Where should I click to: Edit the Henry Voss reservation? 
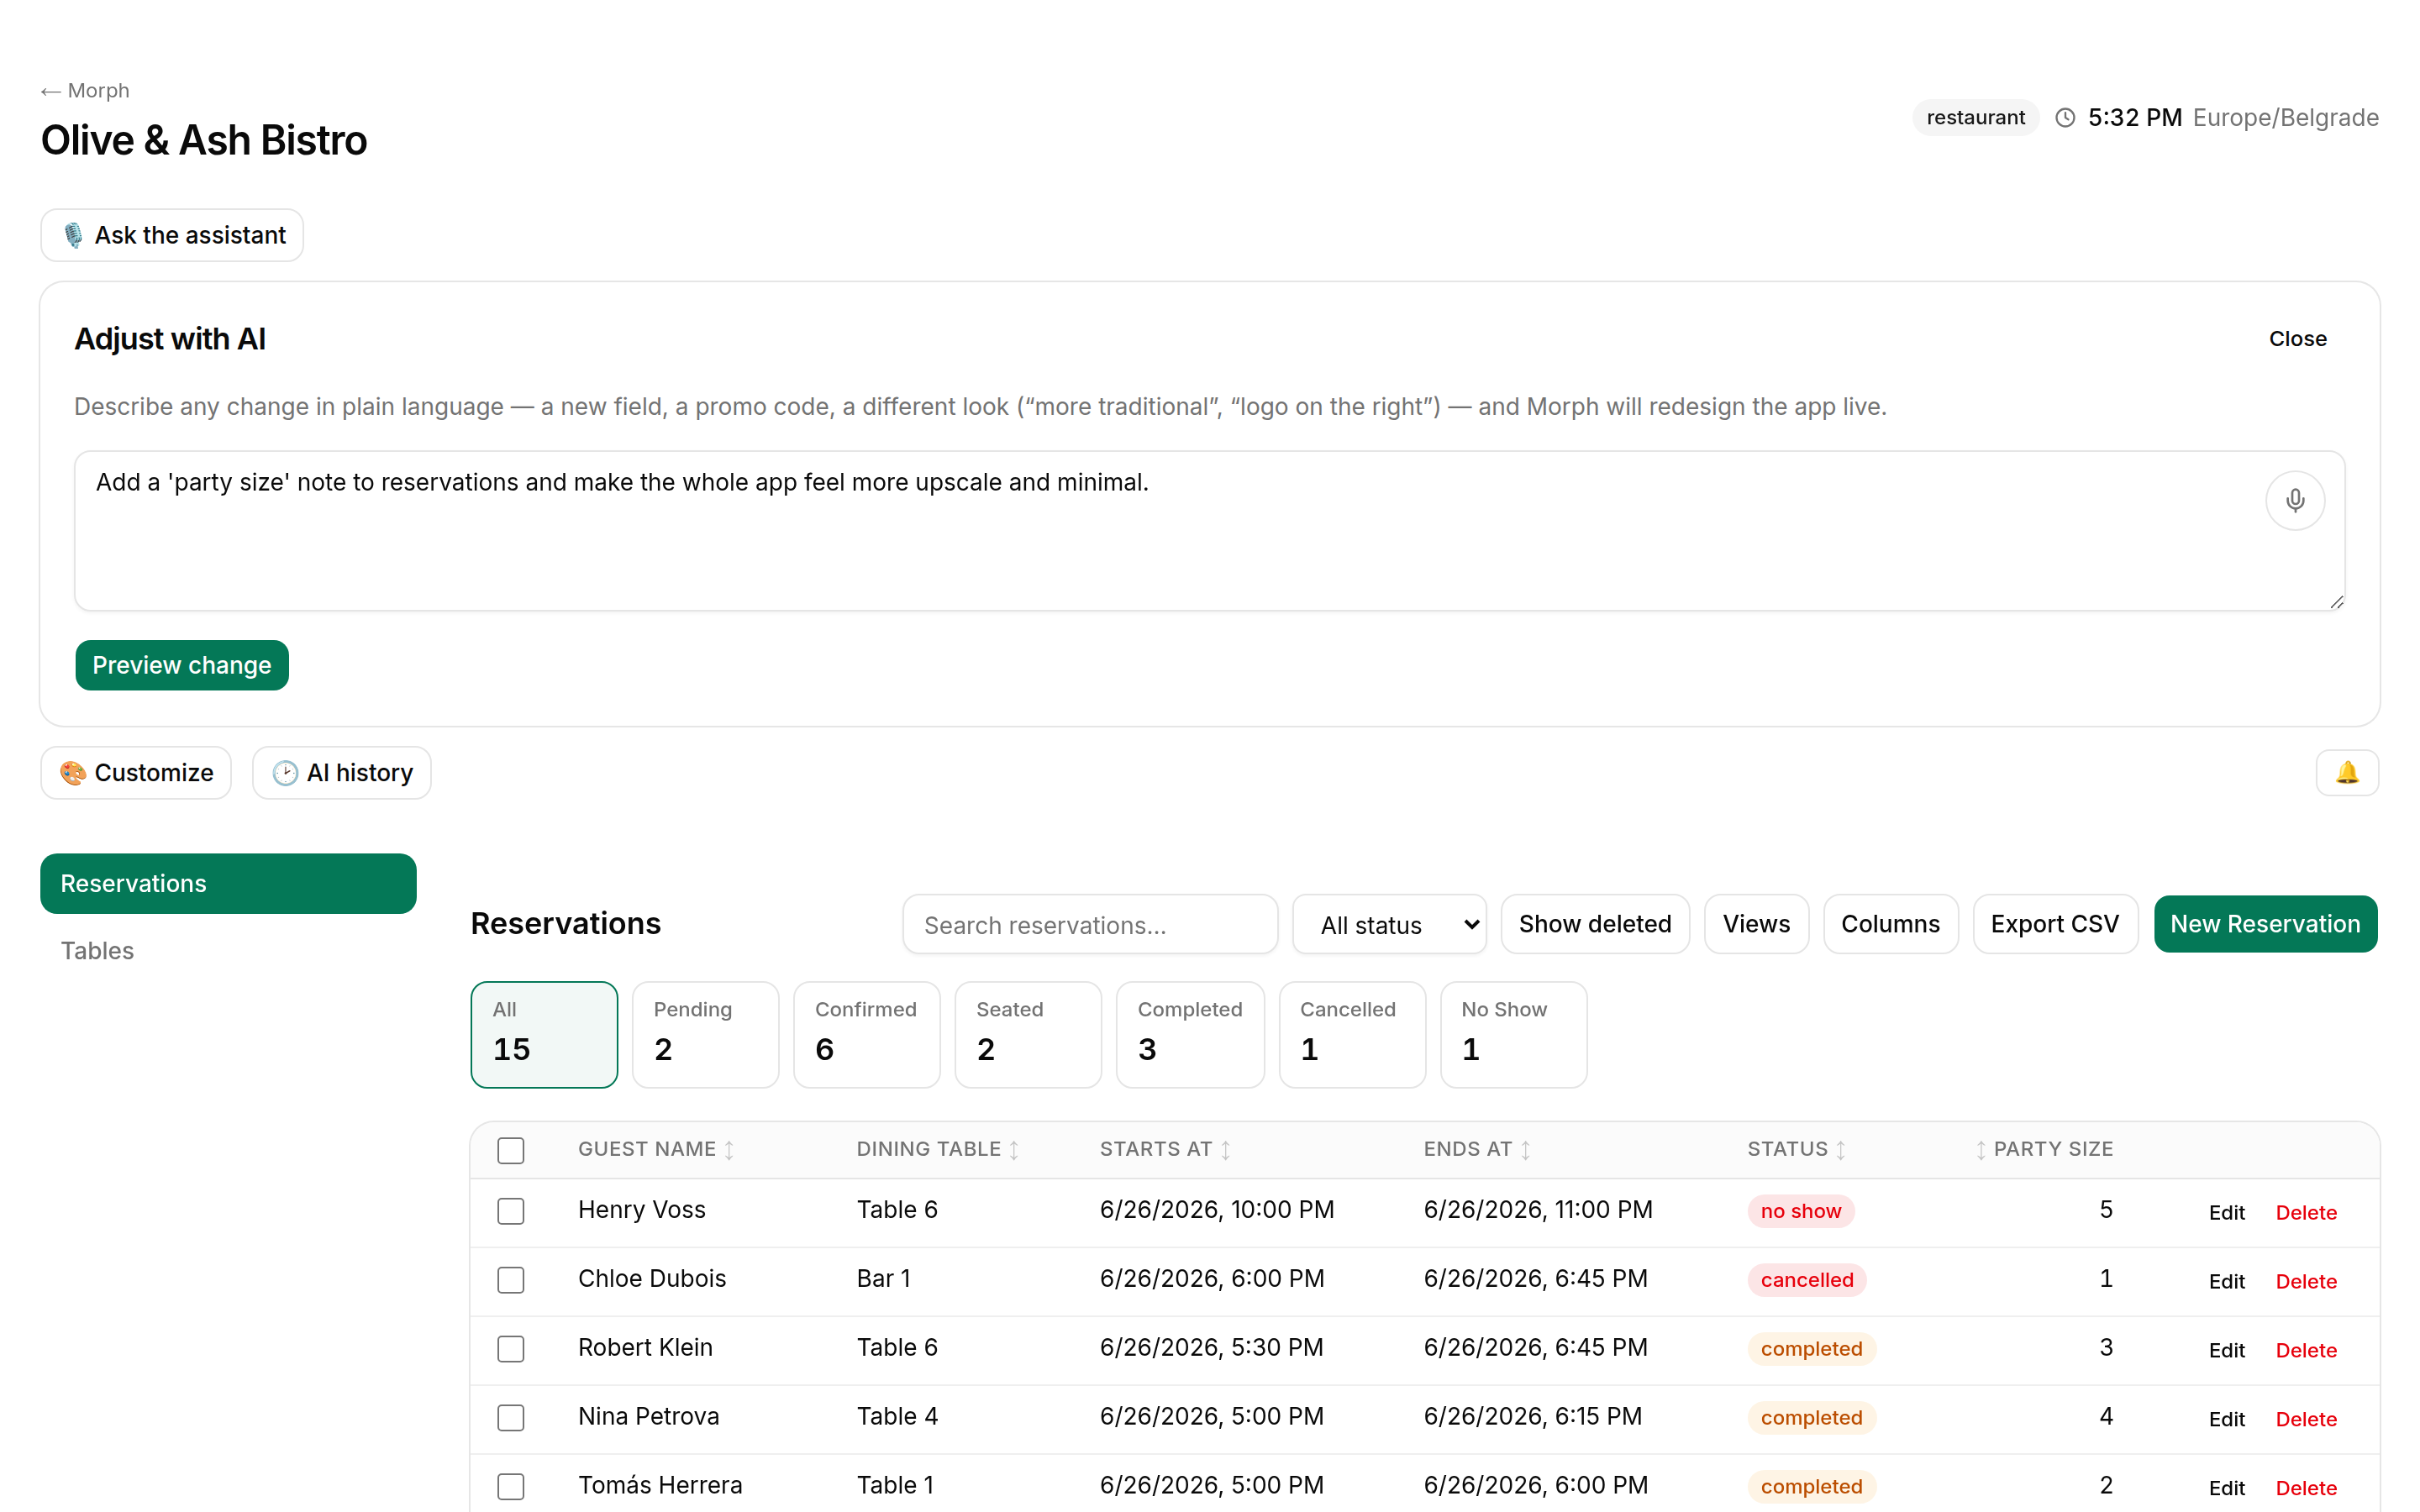(x=2226, y=1213)
